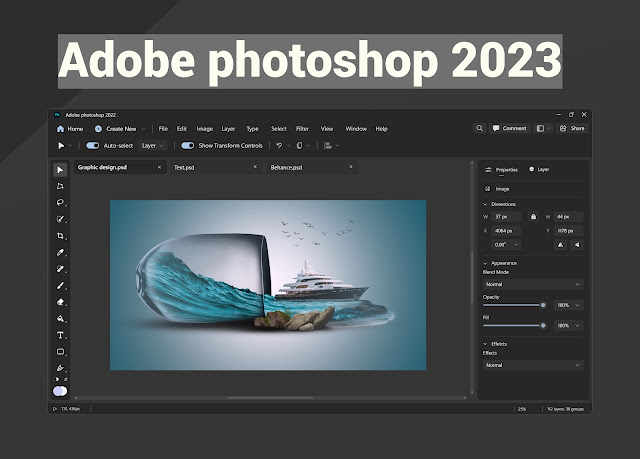Select the Type tool
Image resolution: width=640 pixels, height=459 pixels.
[x=60, y=335]
